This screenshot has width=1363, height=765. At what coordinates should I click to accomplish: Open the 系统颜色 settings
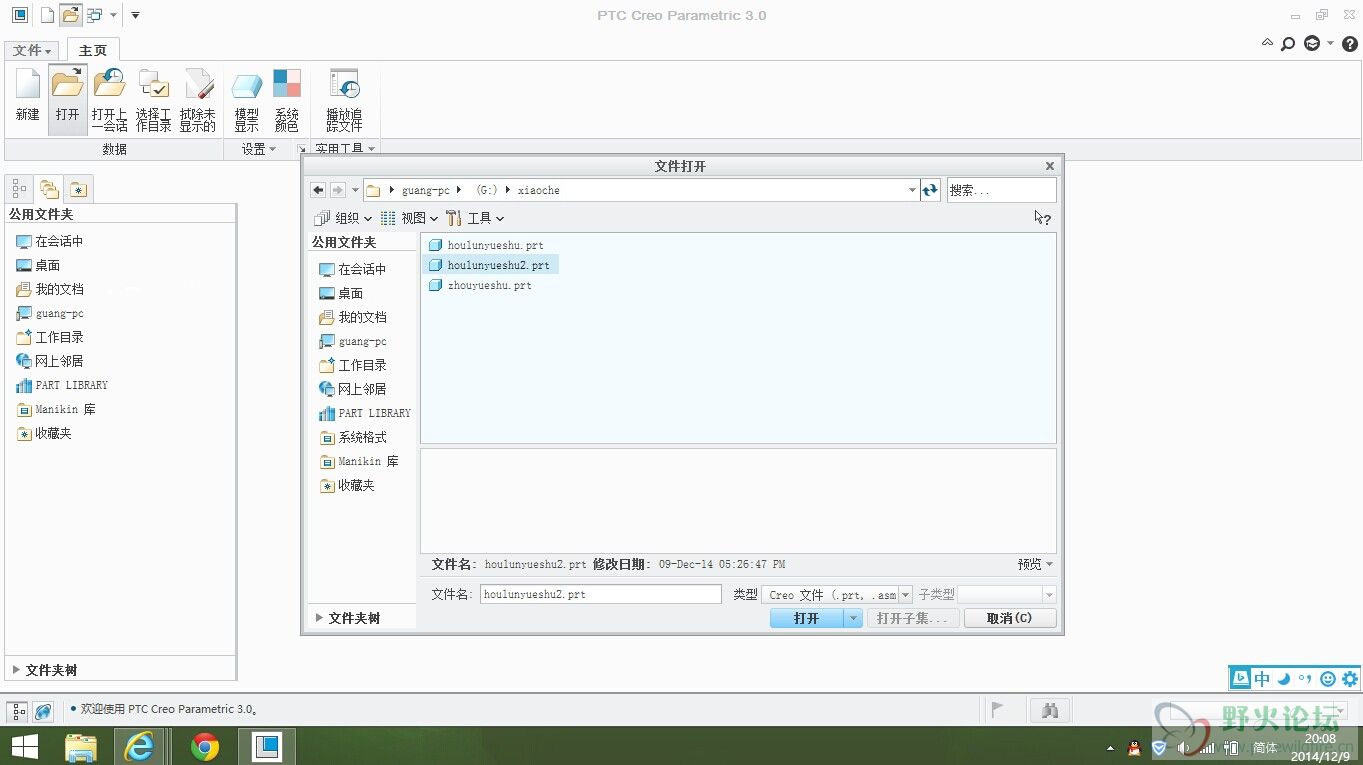287,100
